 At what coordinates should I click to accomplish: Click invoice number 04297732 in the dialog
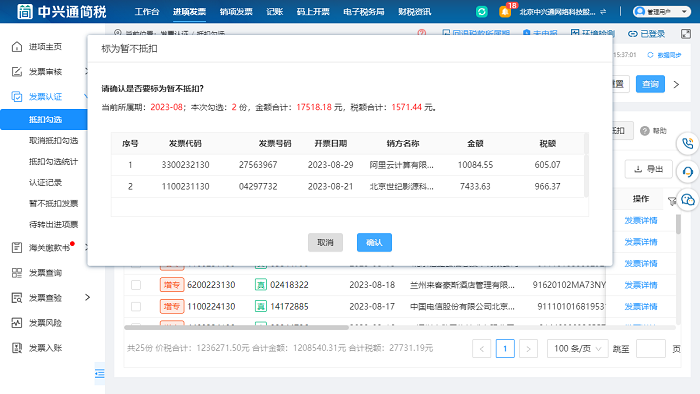(x=258, y=187)
